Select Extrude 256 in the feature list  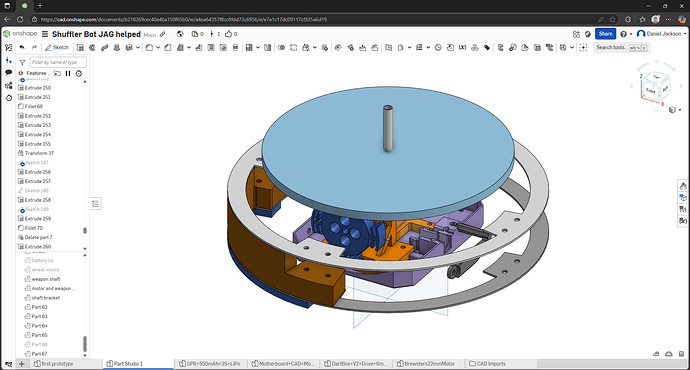click(37, 172)
